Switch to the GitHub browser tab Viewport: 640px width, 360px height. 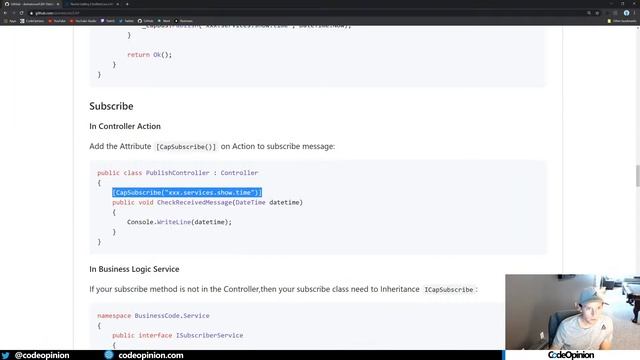point(32,4)
